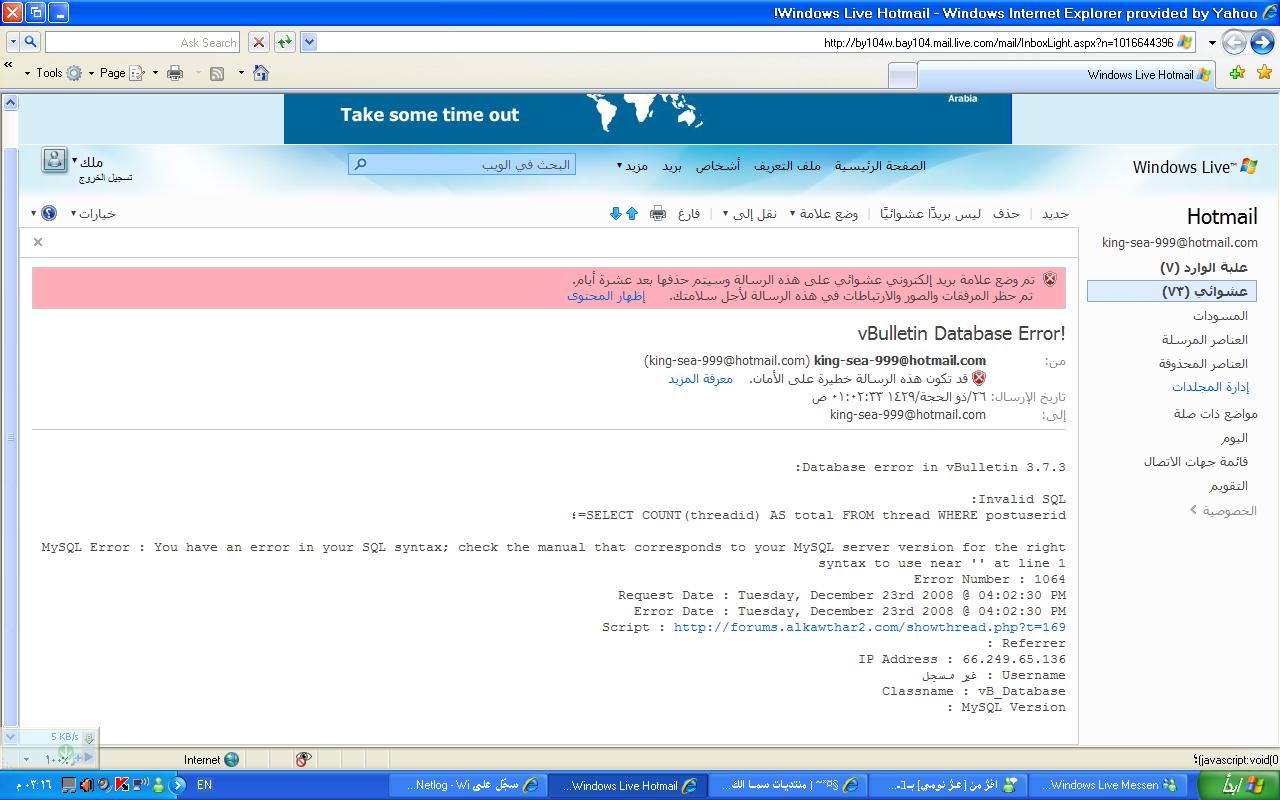Click the RSS feeds icon
Screen dimensions: 1280x800
click(x=217, y=73)
